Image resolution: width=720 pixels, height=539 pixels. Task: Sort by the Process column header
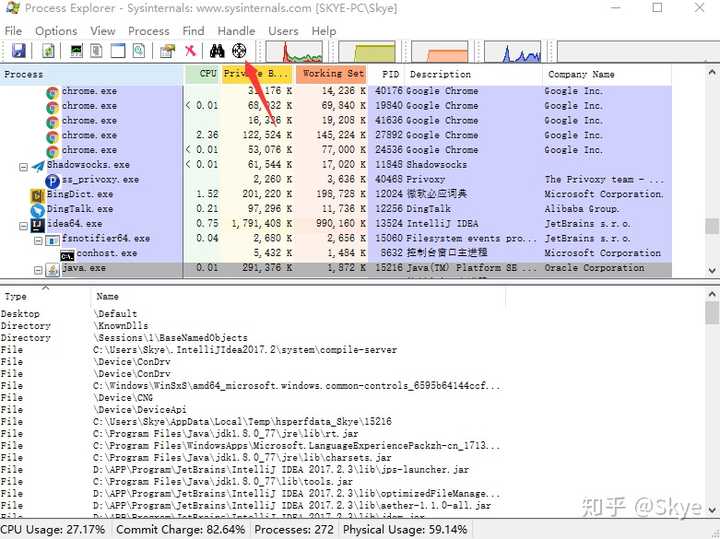click(92, 74)
